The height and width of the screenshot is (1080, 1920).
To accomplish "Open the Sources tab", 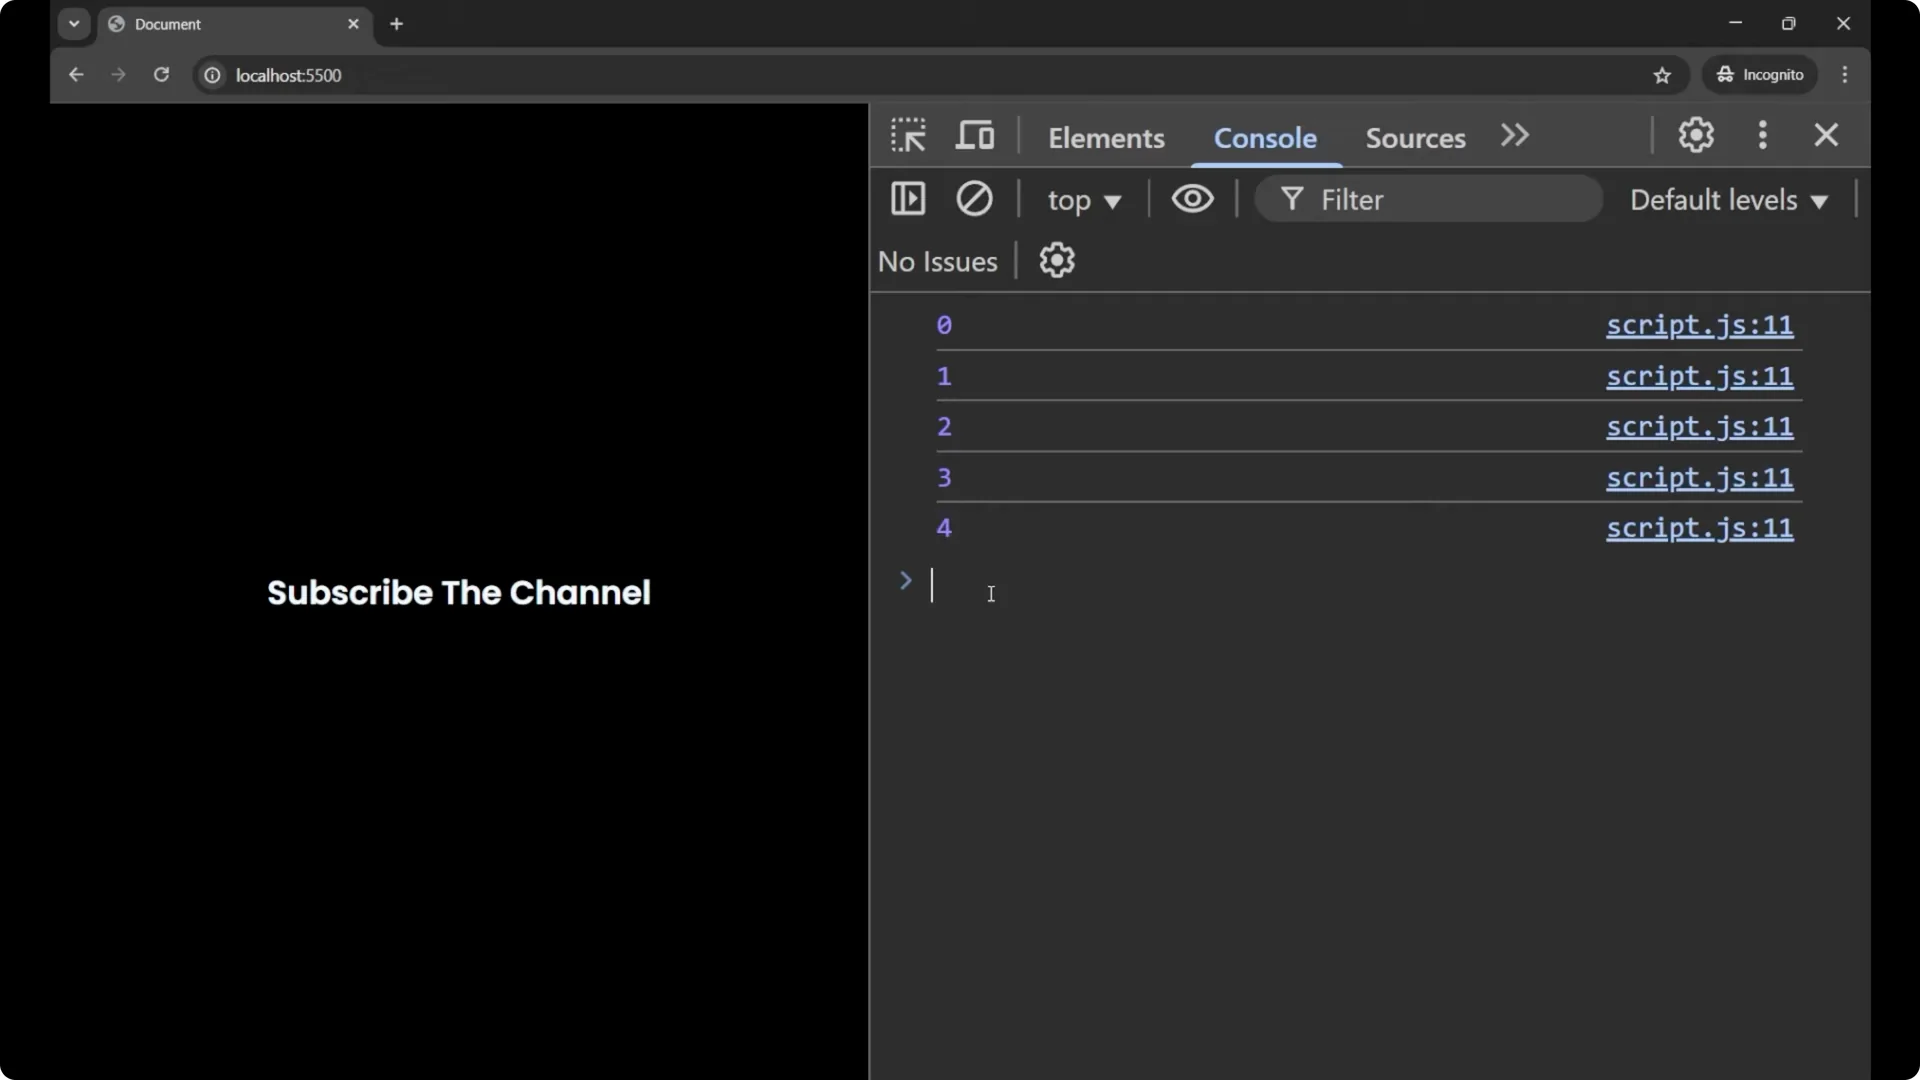I will (1414, 138).
